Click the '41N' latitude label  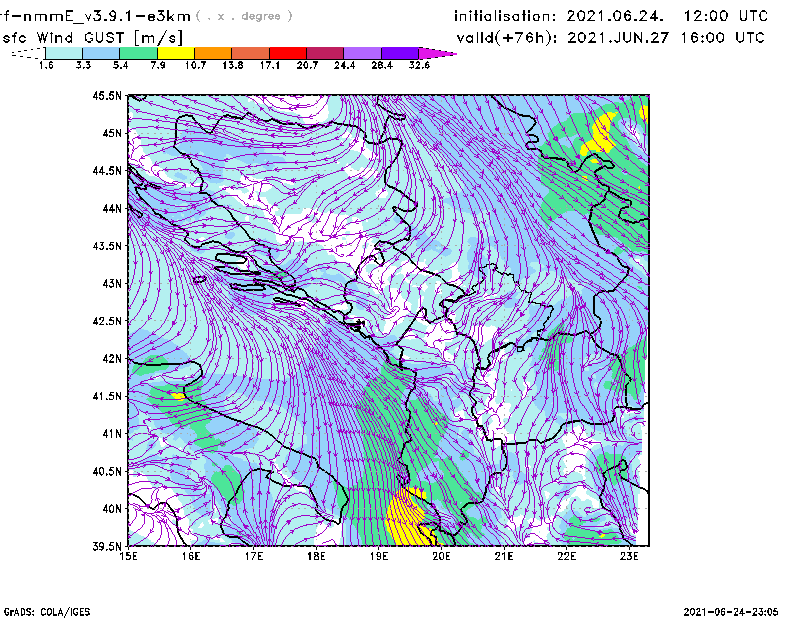(x=112, y=434)
